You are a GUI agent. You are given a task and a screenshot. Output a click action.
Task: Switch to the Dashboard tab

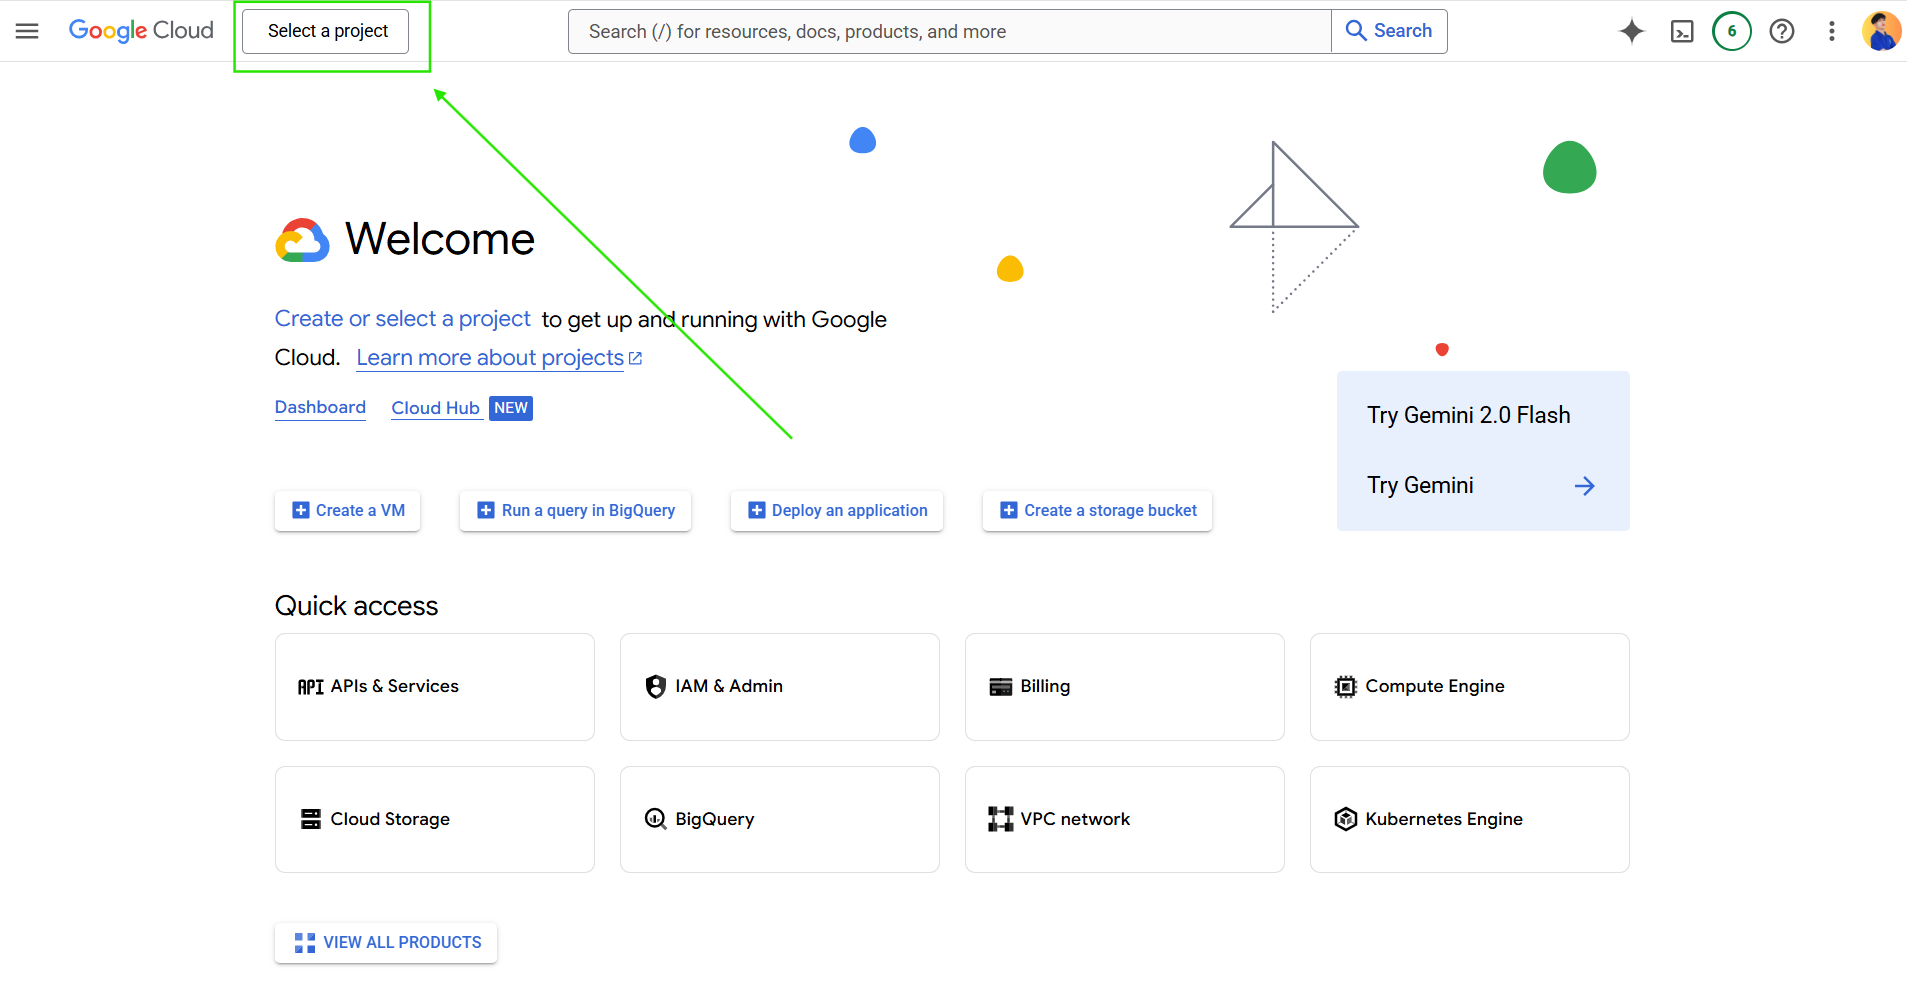coord(320,408)
